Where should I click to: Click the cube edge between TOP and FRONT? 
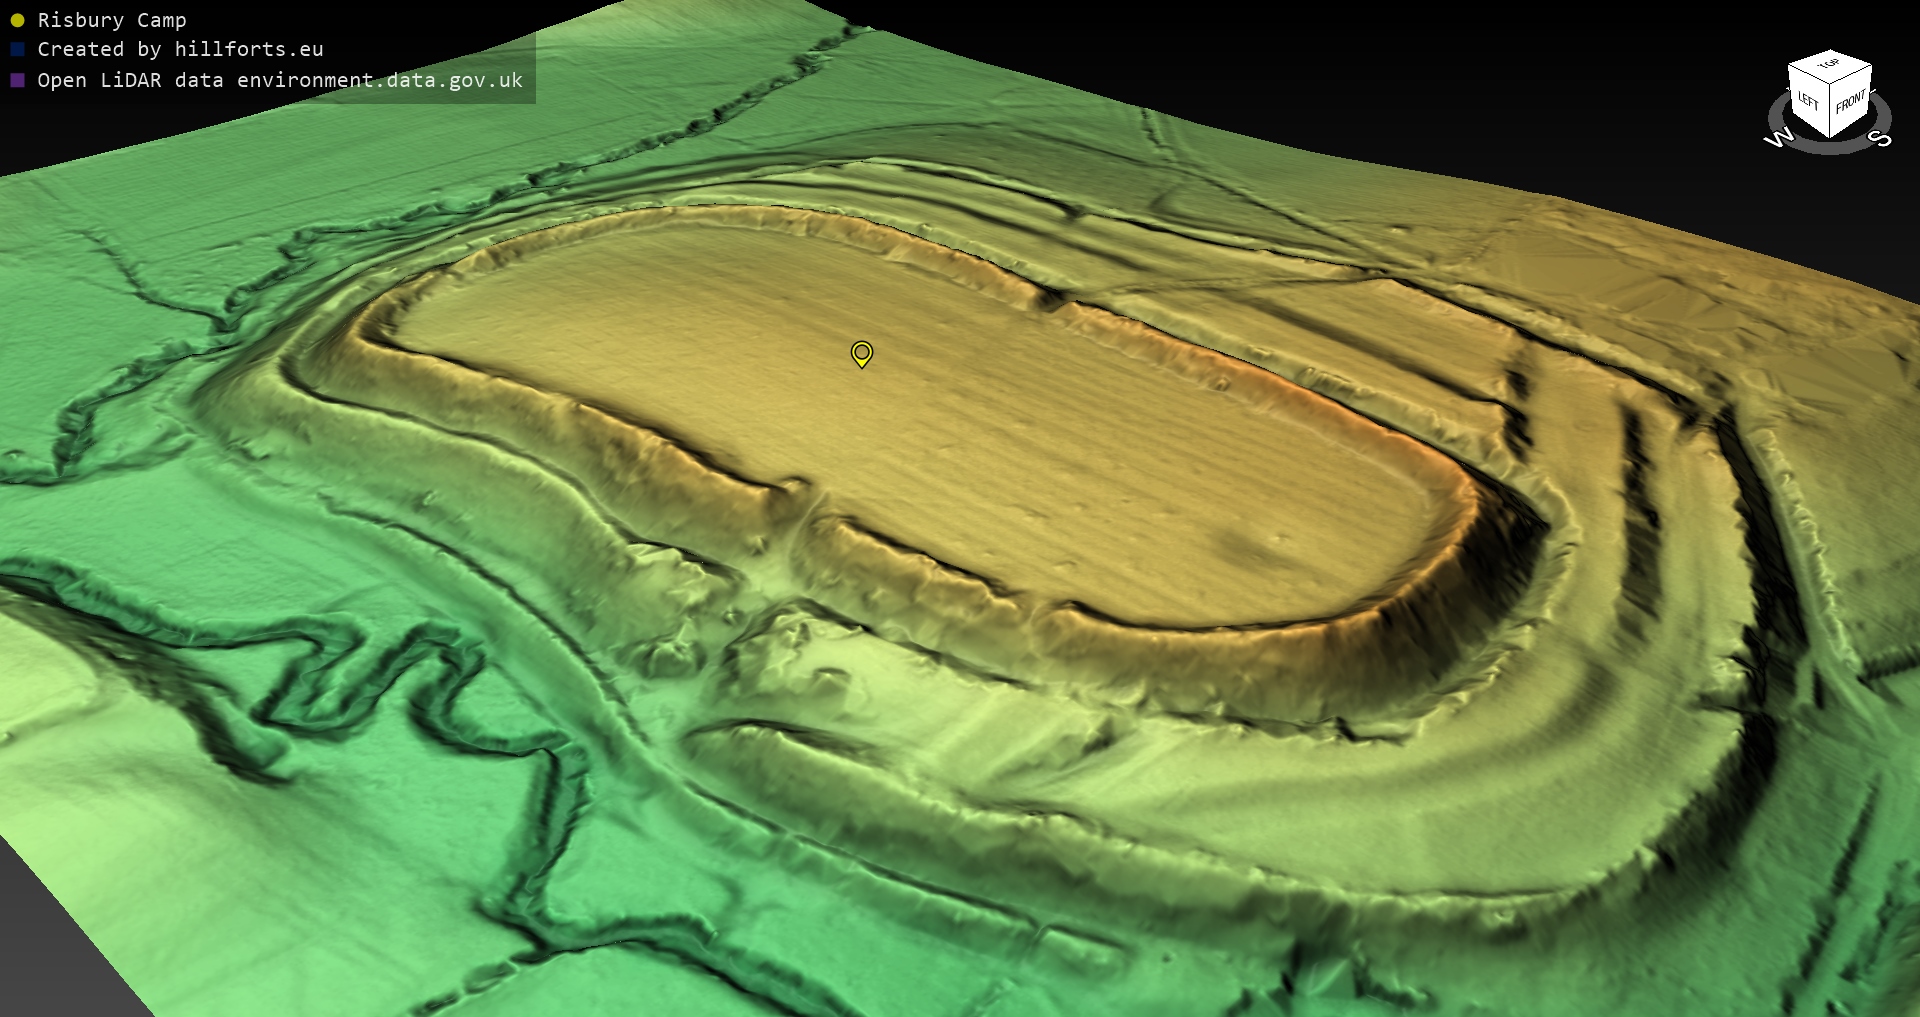pos(1852,76)
